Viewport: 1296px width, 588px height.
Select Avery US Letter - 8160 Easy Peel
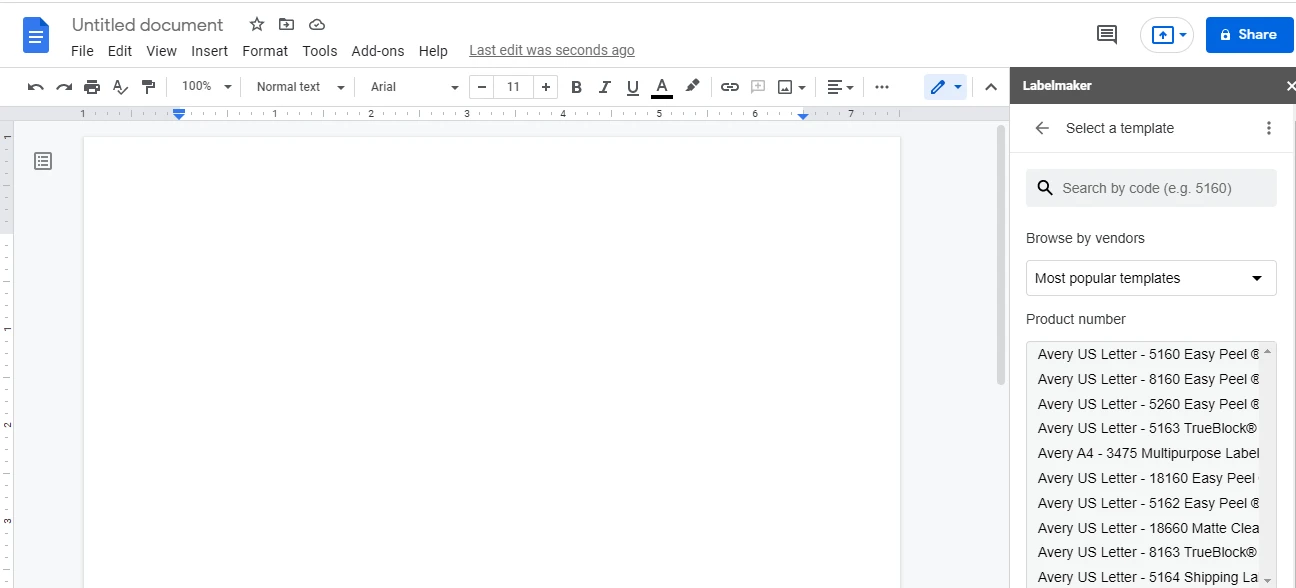(1148, 379)
